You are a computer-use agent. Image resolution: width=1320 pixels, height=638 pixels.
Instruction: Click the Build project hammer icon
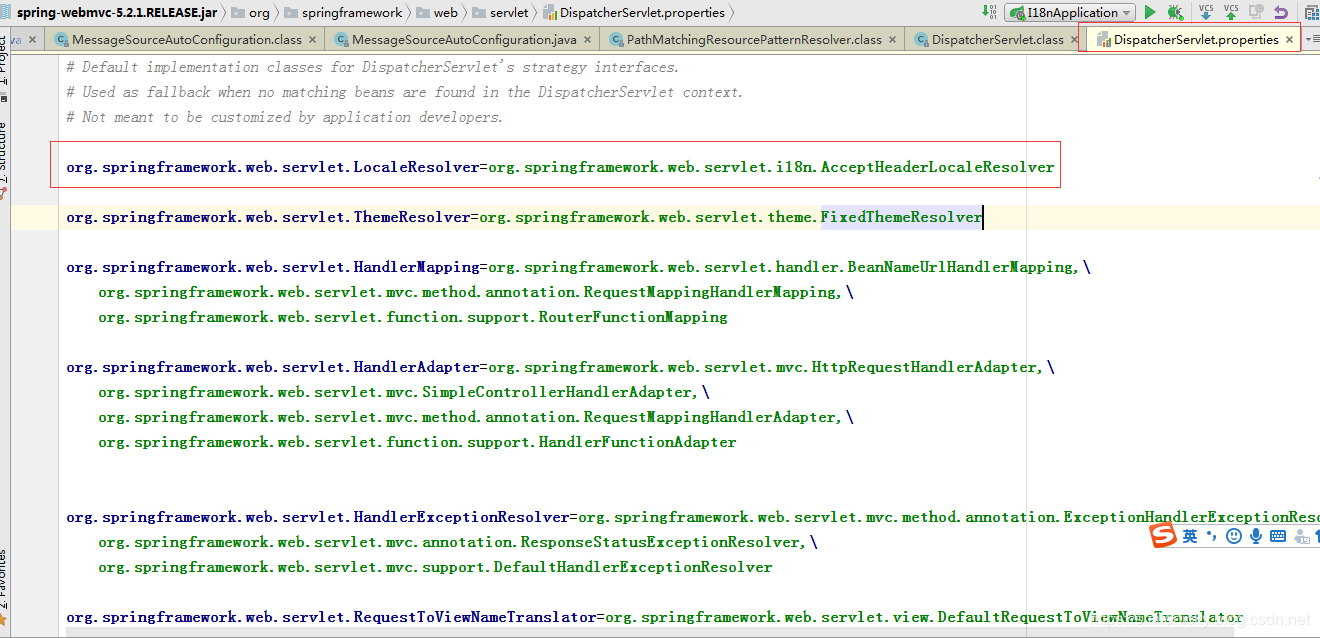pyautogui.click(x=989, y=12)
